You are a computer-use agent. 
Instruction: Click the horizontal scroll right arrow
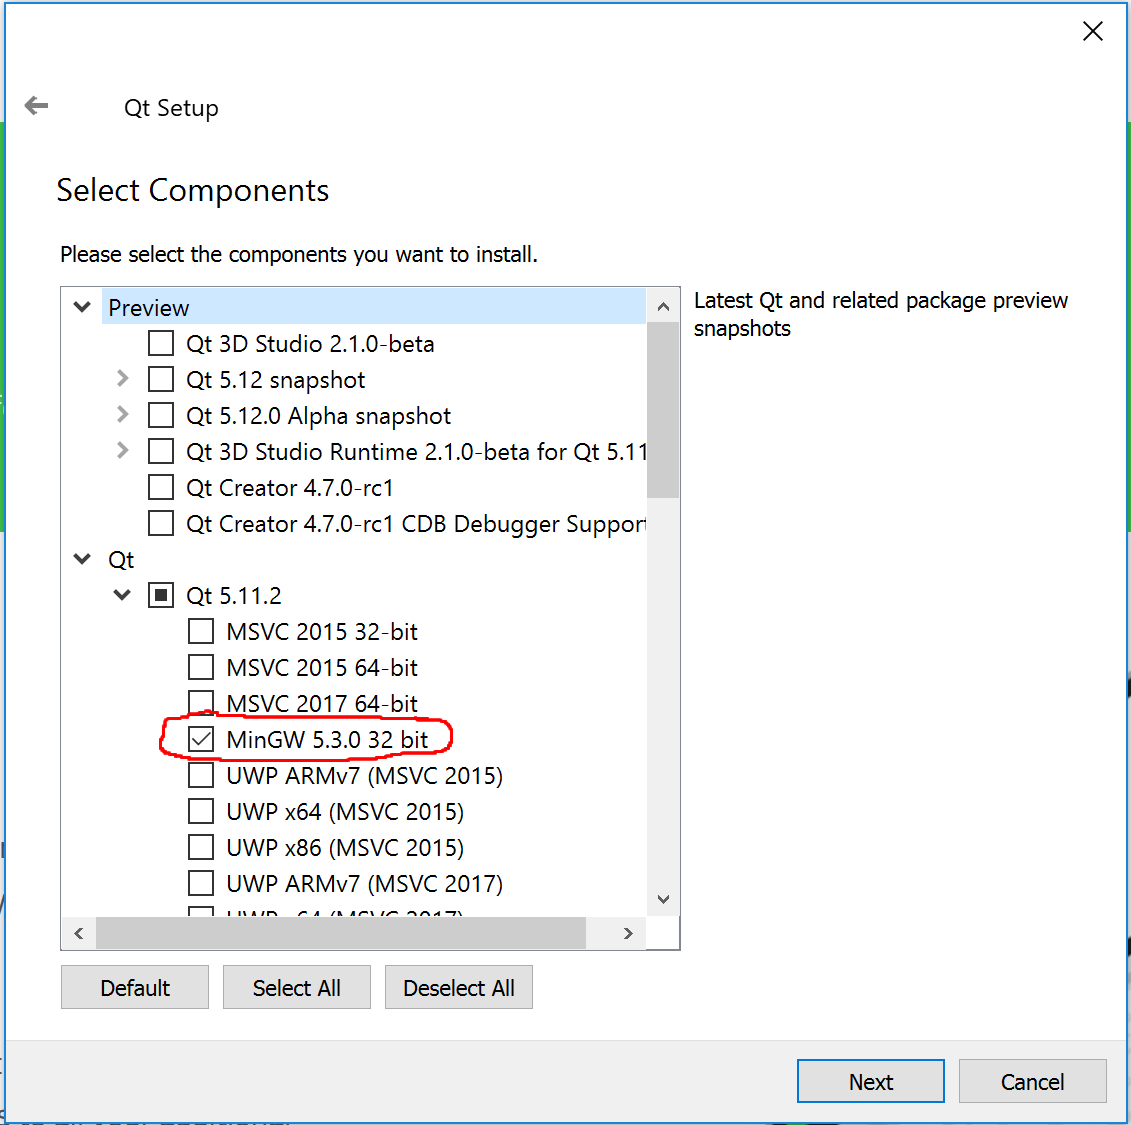[628, 934]
